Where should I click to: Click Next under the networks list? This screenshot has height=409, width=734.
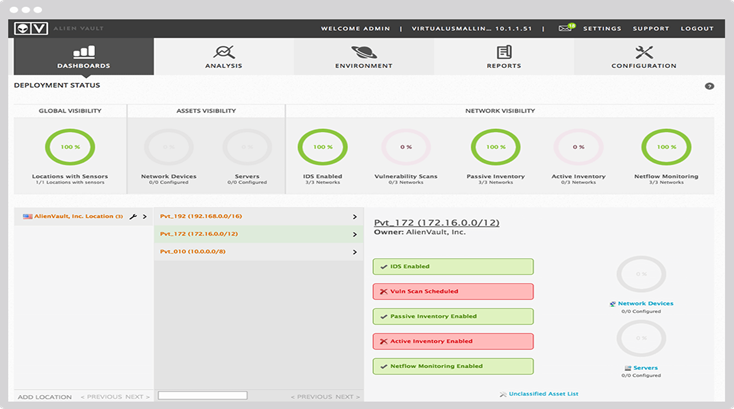click(347, 397)
